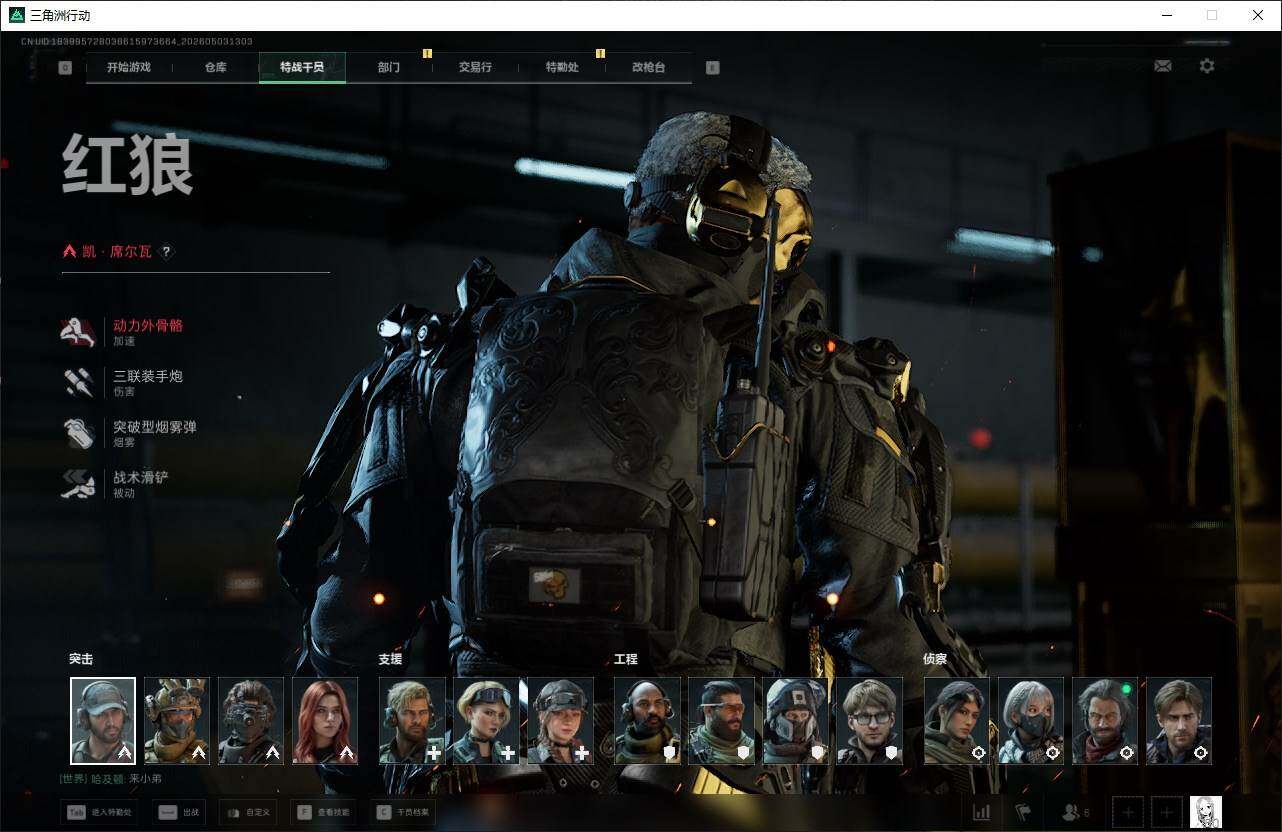Click the Q key previous-tab icon
Screen dimensions: 1282x832
pyautogui.click(x=65, y=68)
